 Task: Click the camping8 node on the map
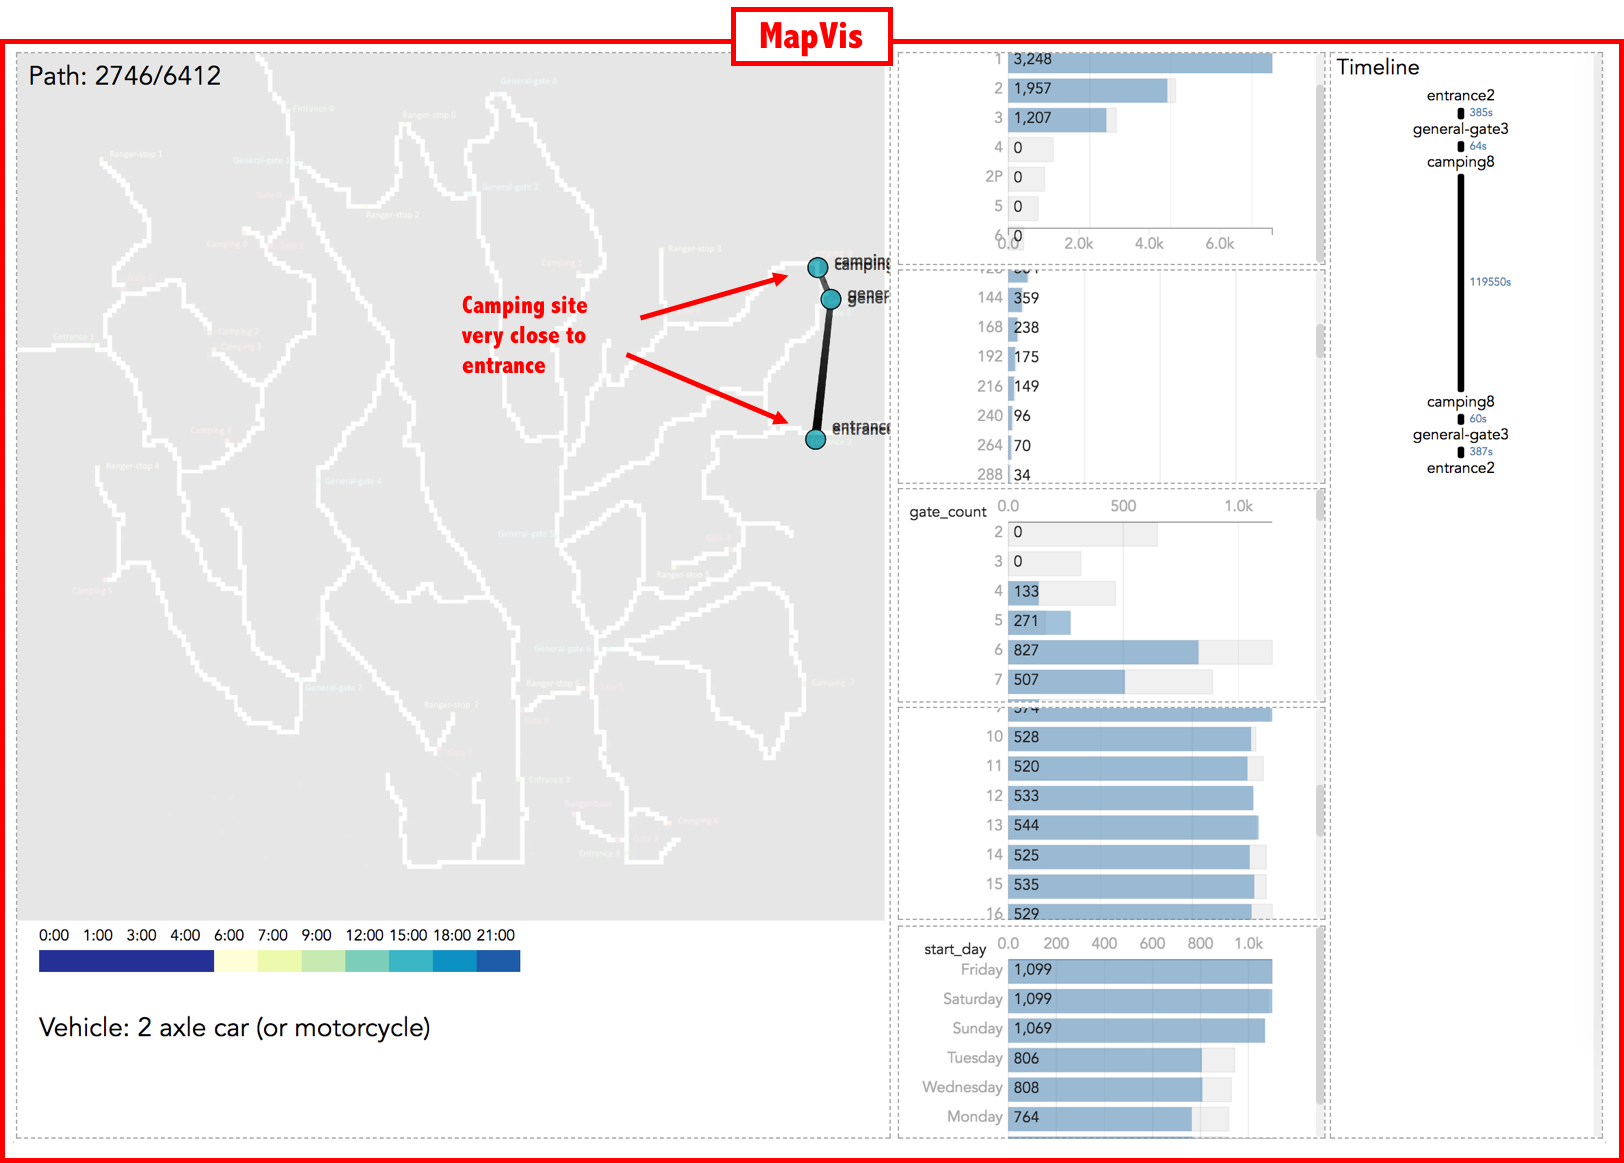(x=818, y=267)
